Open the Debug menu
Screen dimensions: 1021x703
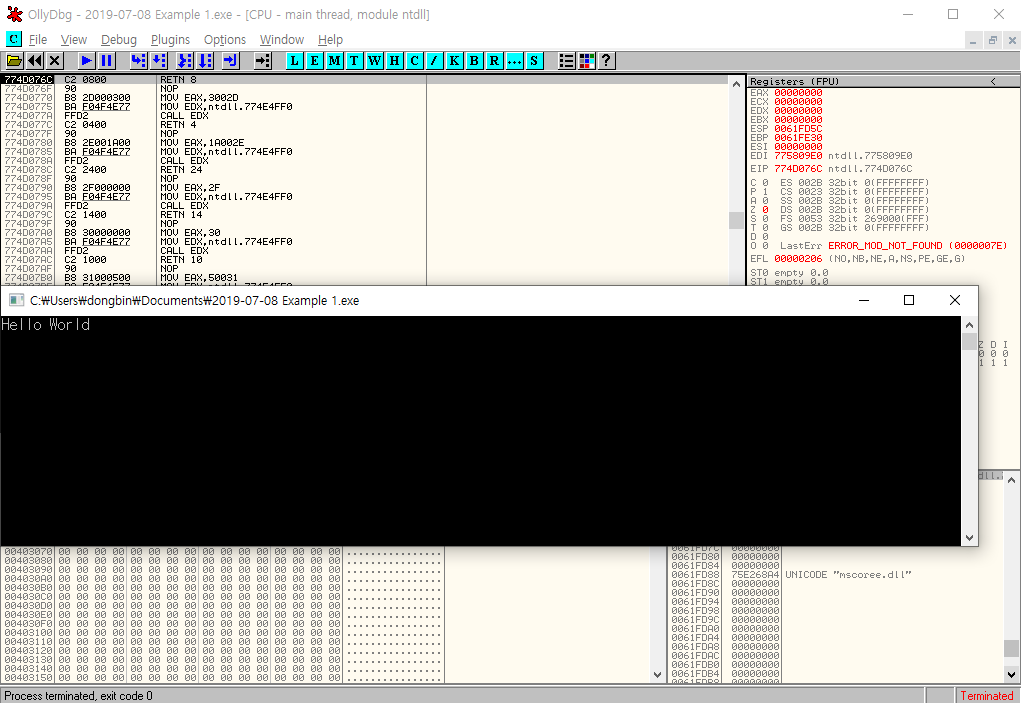point(119,40)
